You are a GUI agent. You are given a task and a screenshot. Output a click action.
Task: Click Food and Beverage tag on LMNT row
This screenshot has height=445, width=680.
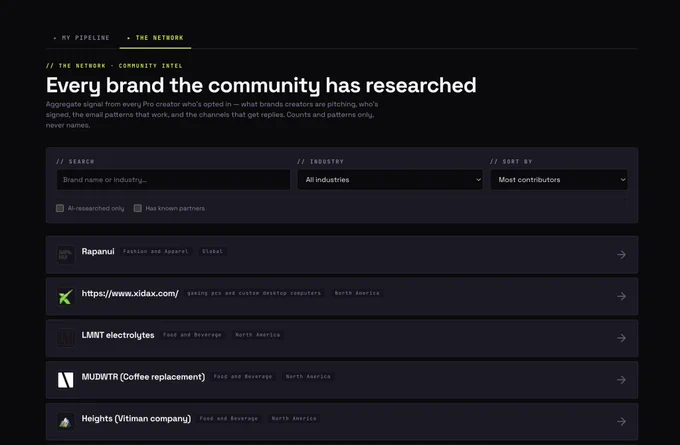pyautogui.click(x=192, y=335)
